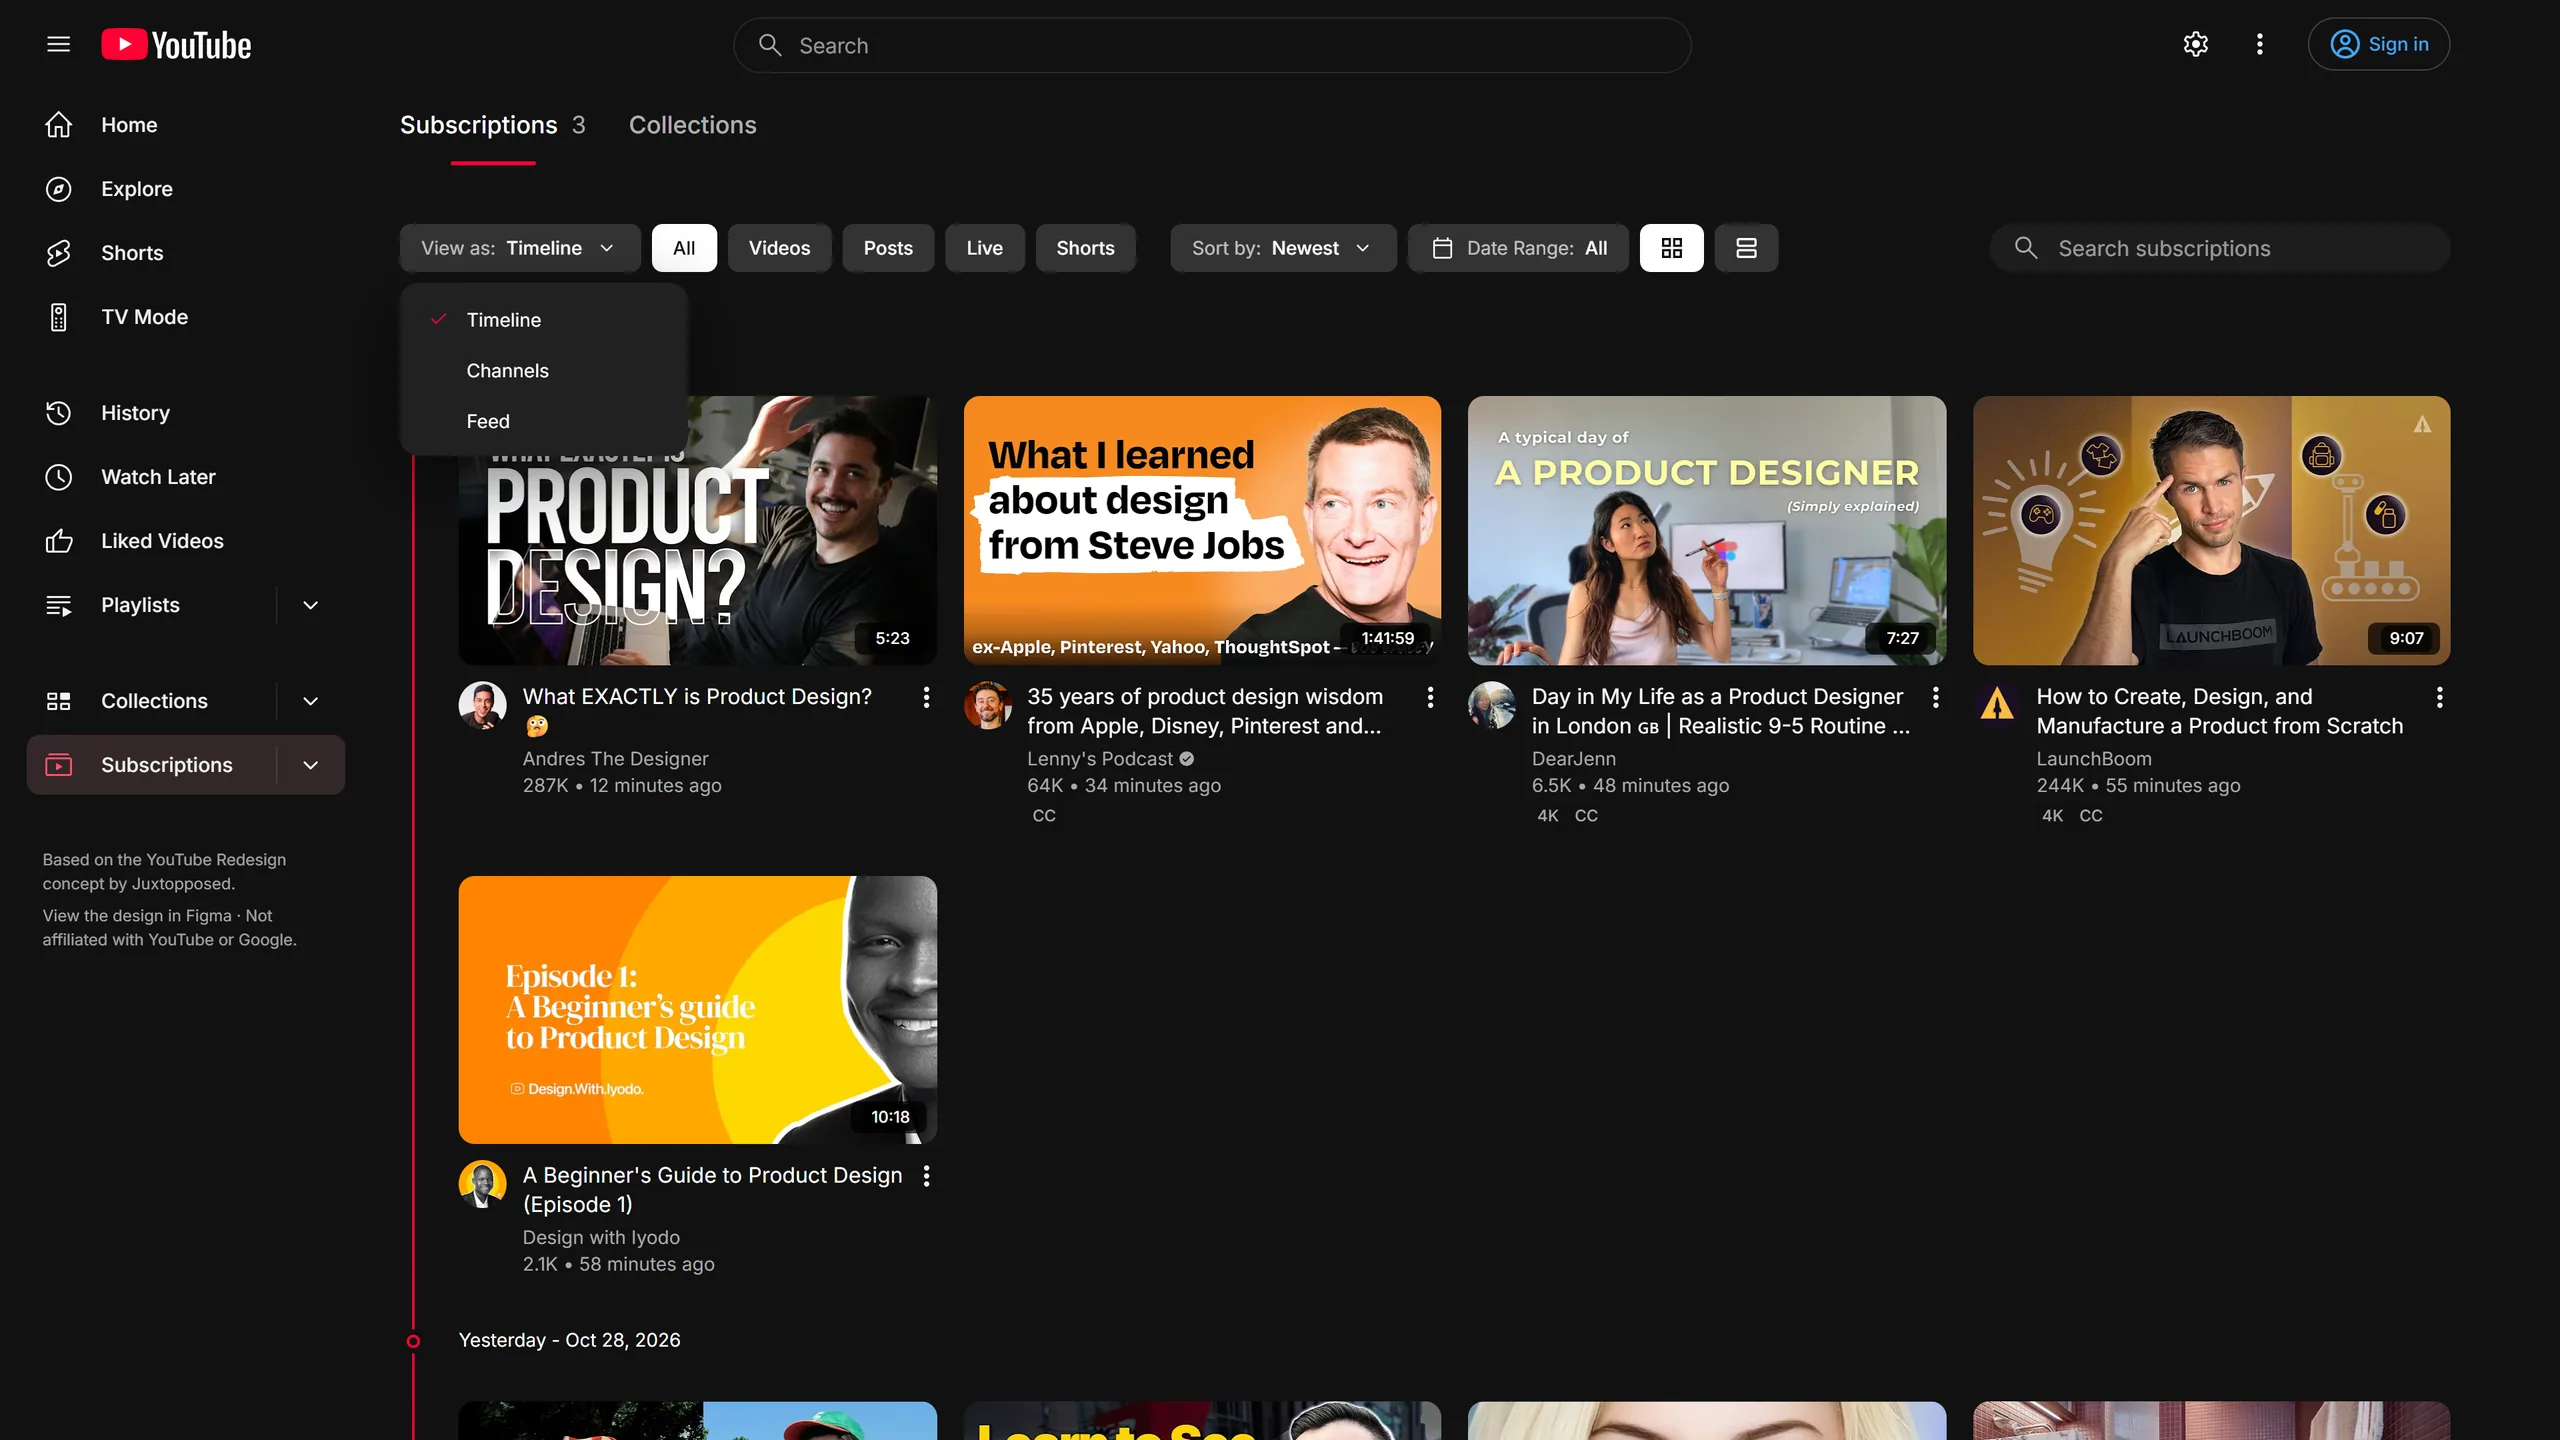Screen dimensions: 2560x1440
Task: Open options for How to Create, Design video
Action: 2439,697
